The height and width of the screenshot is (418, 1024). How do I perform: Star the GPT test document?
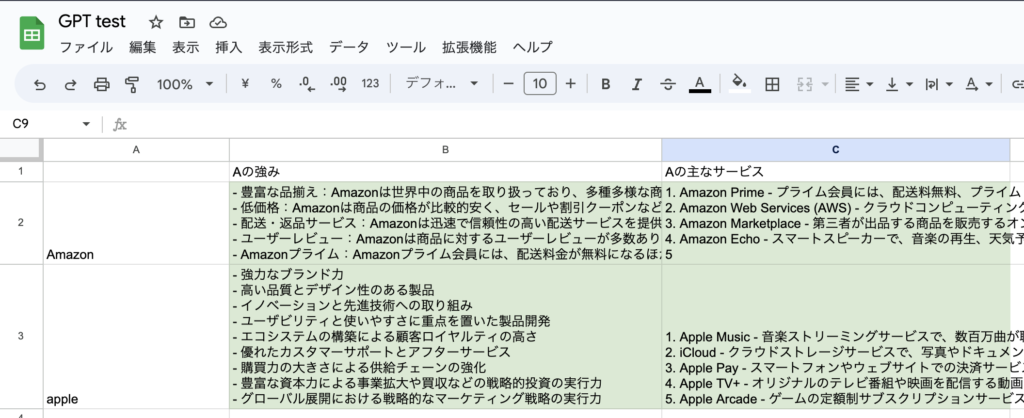point(155,23)
